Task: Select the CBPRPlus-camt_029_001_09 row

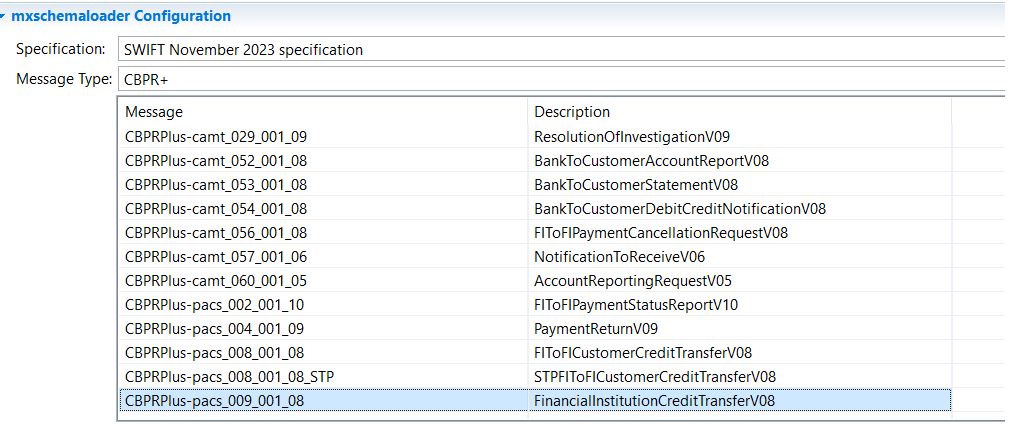Action: pos(214,136)
